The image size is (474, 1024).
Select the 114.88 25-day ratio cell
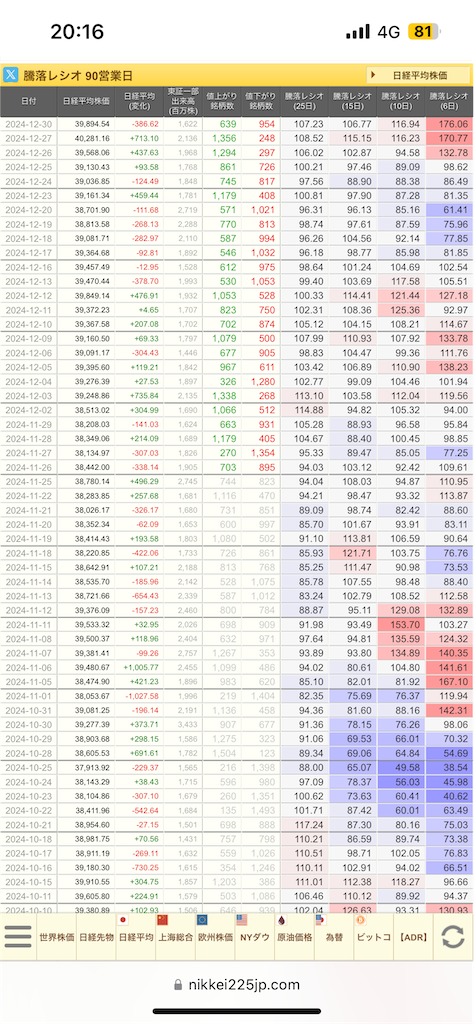(304, 410)
